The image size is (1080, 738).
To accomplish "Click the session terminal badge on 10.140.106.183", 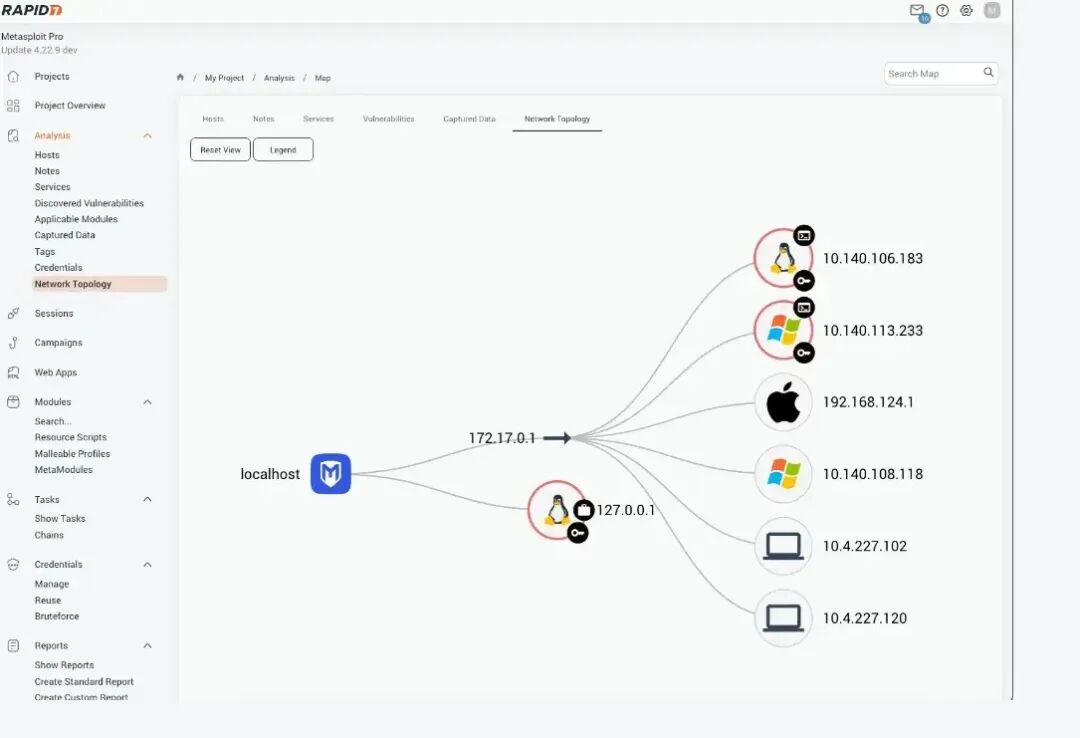I will [804, 236].
